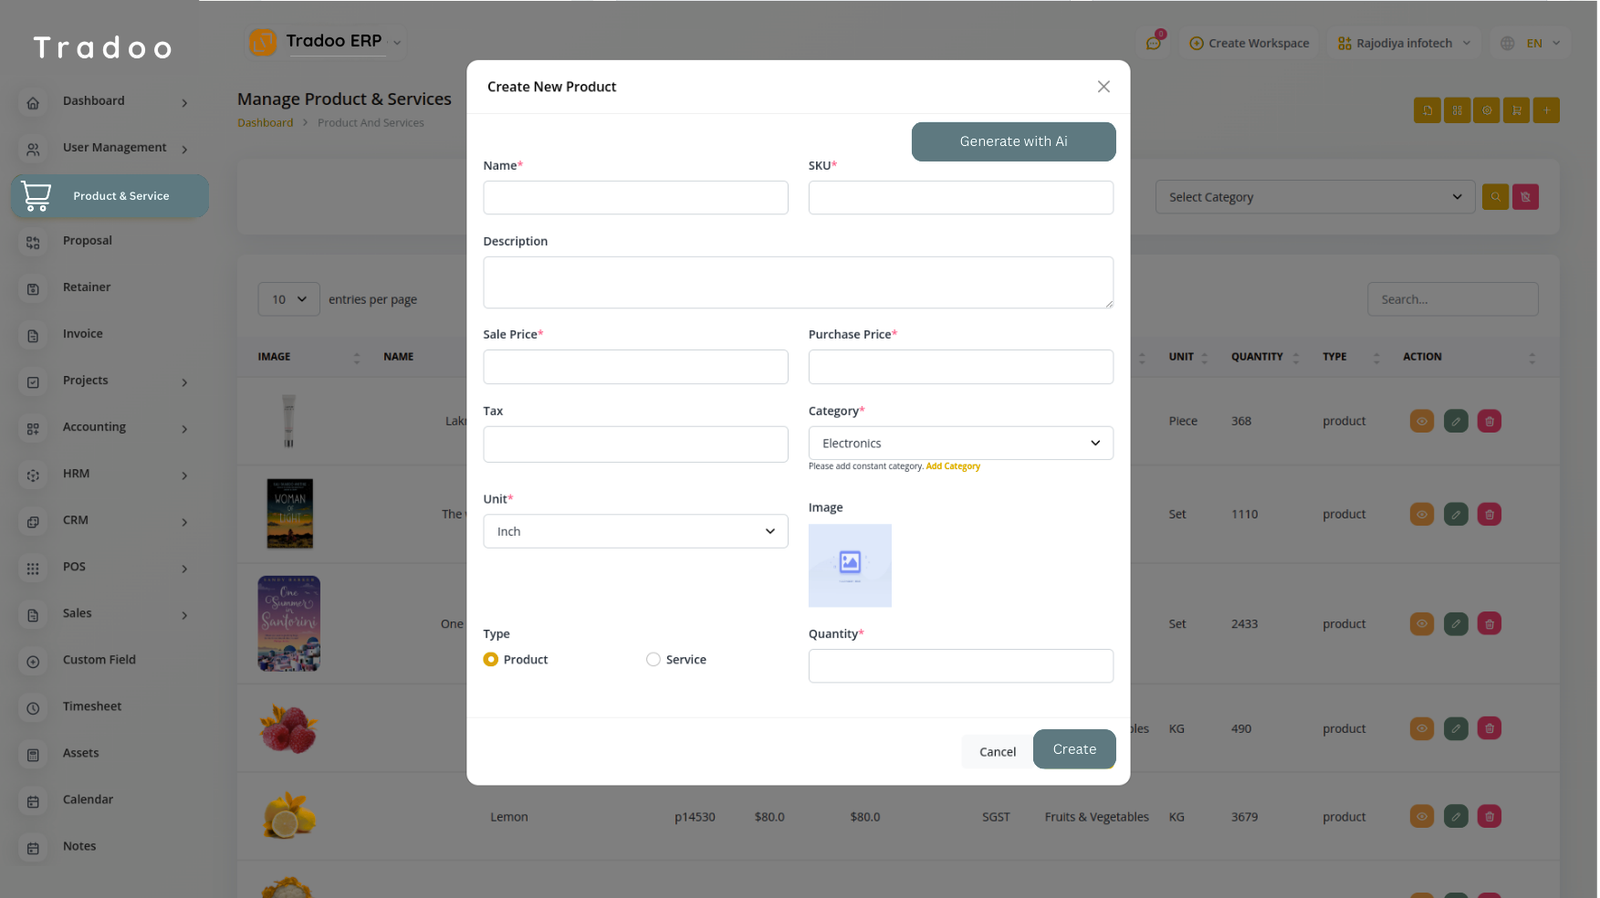Click the Sale Price input field
The width and height of the screenshot is (1600, 898).
click(635, 367)
